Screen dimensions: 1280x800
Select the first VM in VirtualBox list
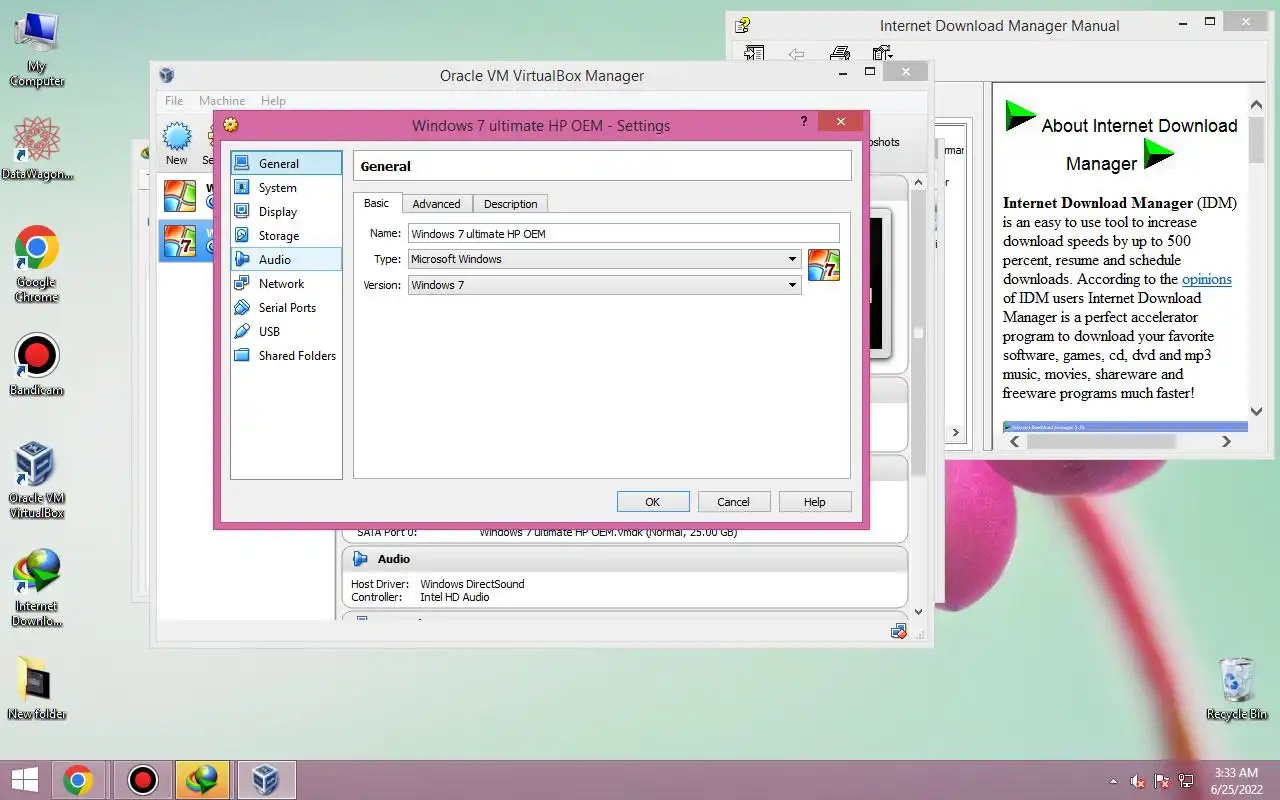(184, 195)
